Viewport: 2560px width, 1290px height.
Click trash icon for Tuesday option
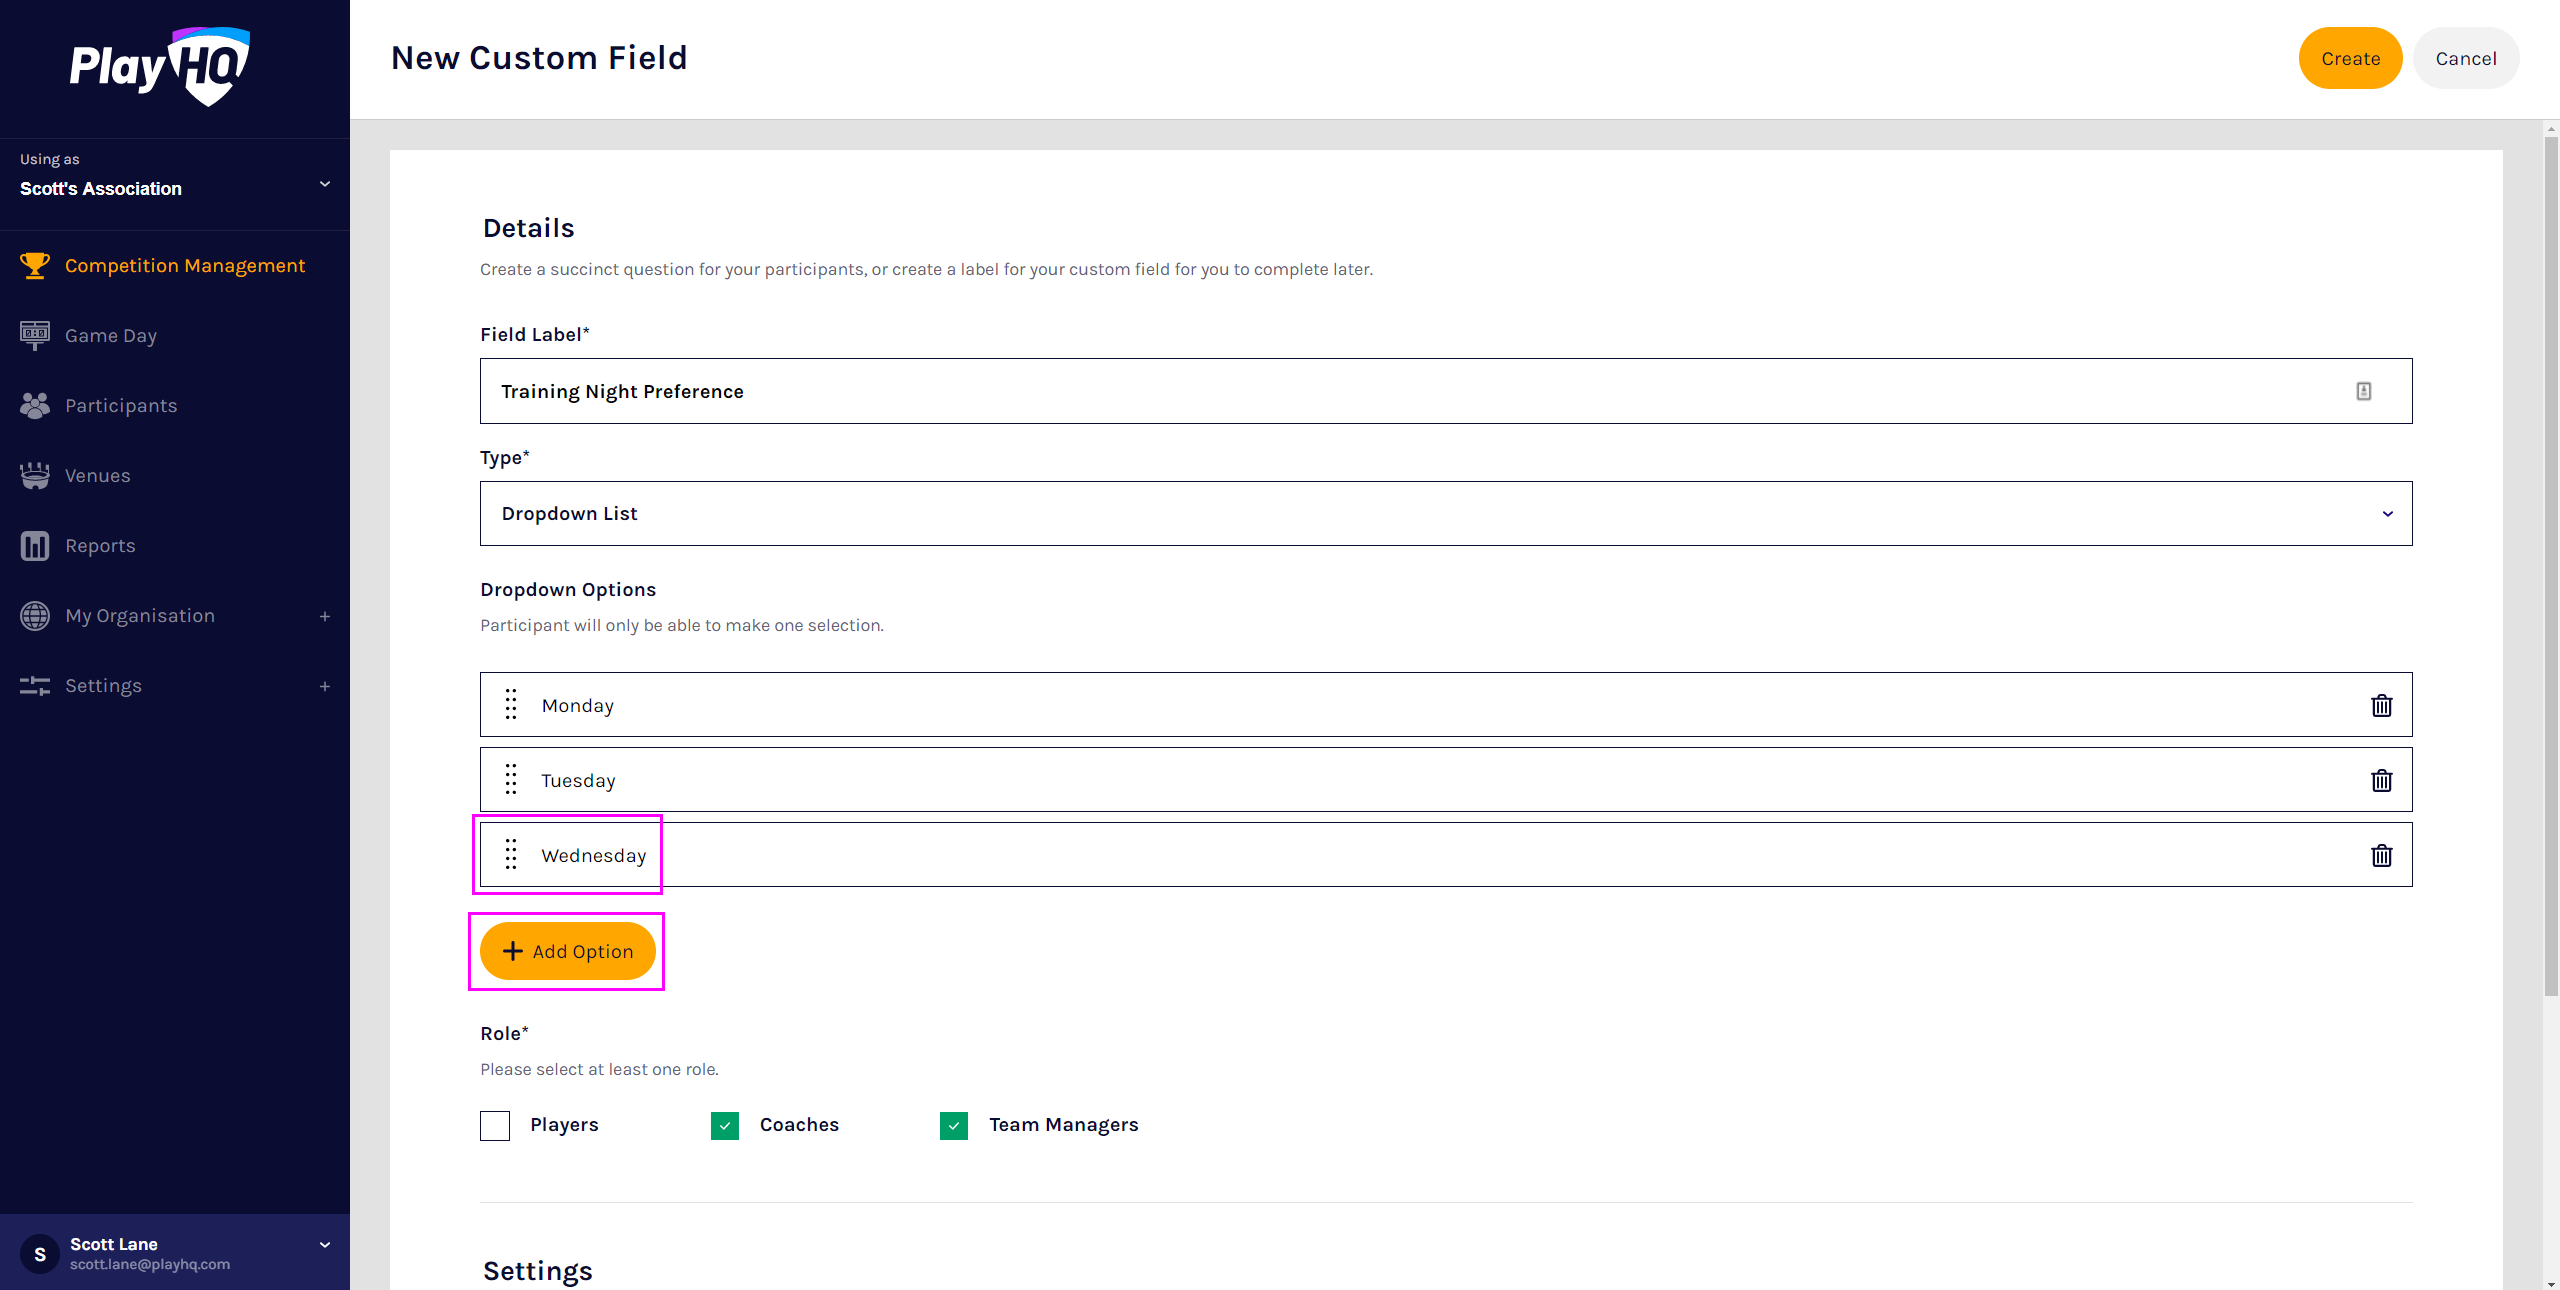[x=2381, y=780]
